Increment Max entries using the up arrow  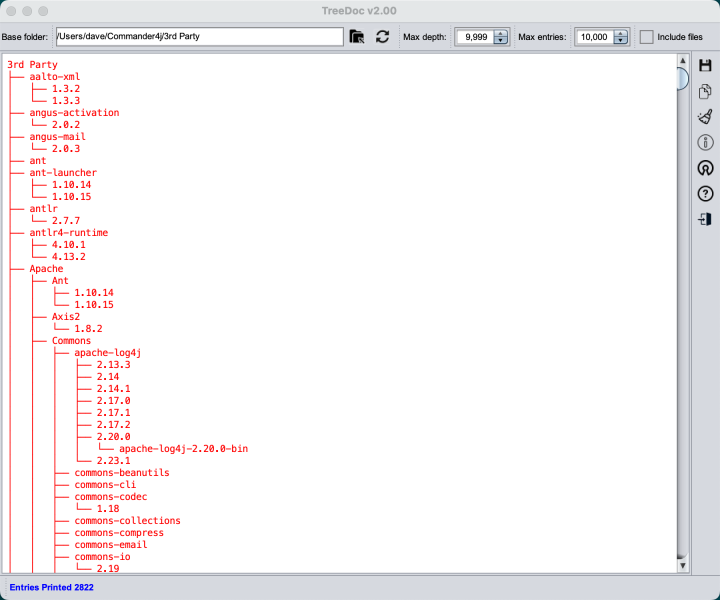[620, 33]
